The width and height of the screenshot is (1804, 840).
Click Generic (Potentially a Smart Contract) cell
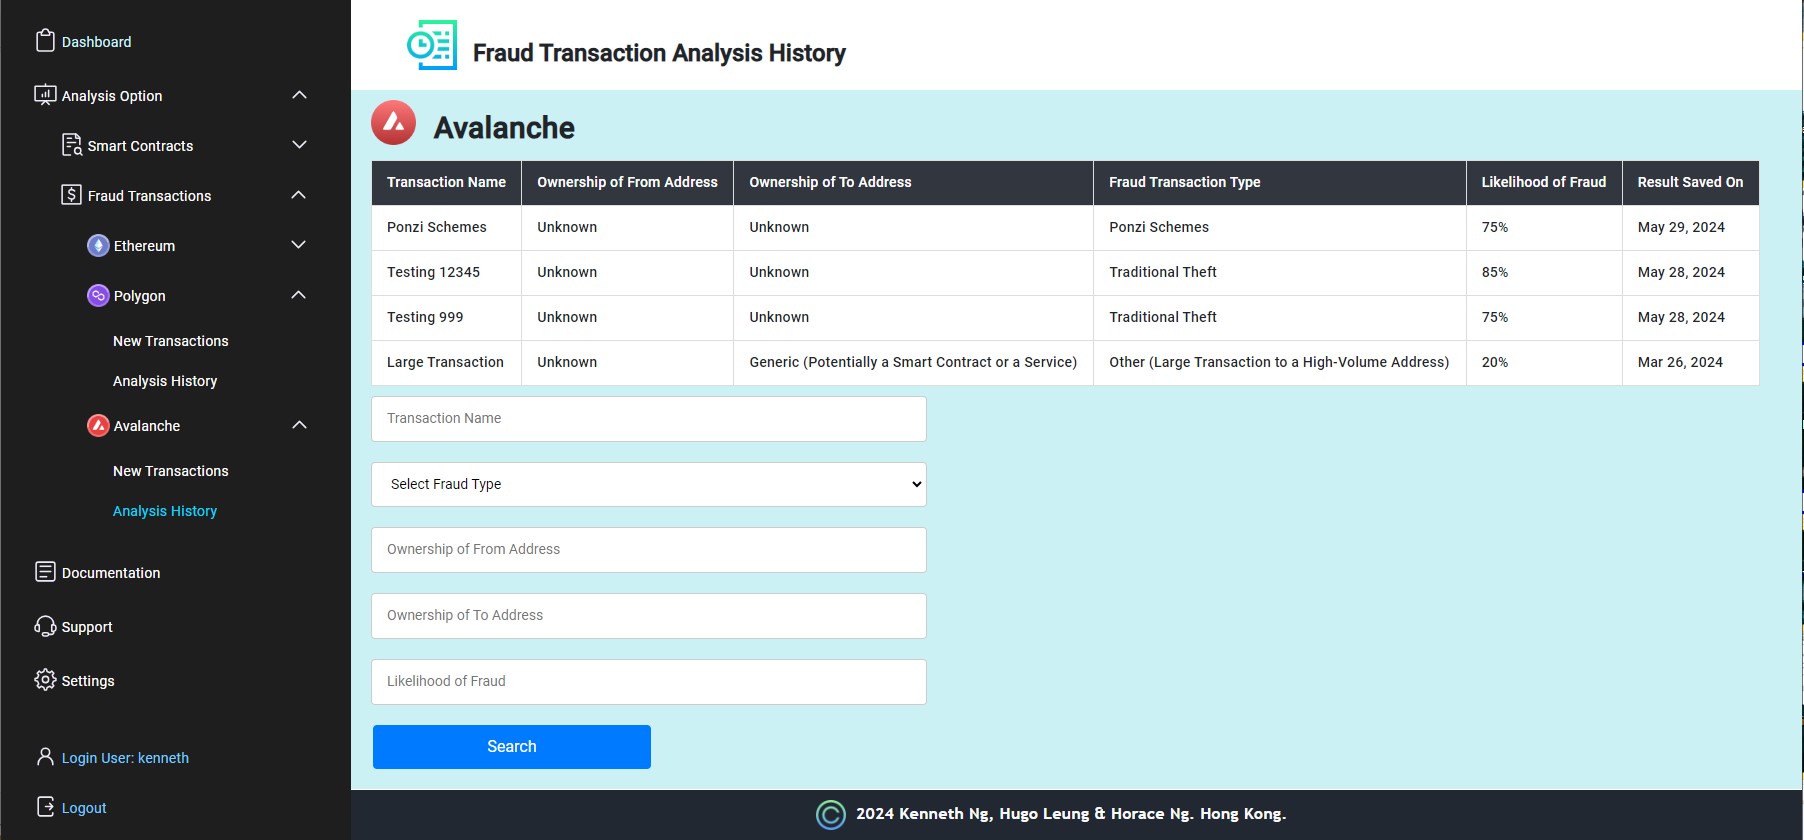point(913,362)
